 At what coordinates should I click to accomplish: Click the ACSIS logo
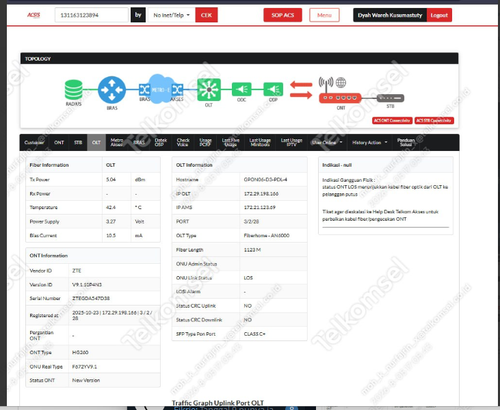tap(34, 15)
